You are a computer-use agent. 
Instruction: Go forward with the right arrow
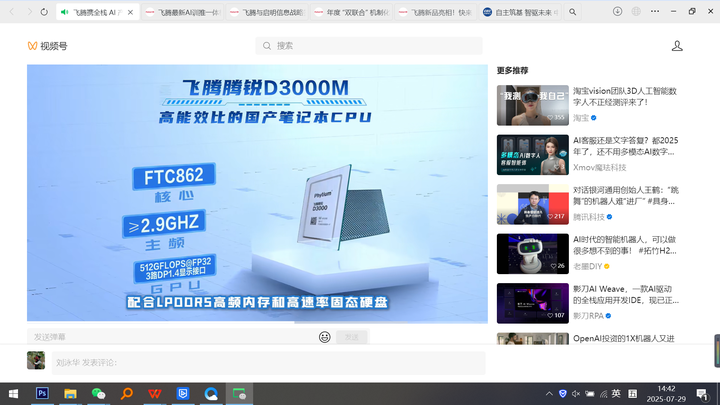click(x=28, y=12)
